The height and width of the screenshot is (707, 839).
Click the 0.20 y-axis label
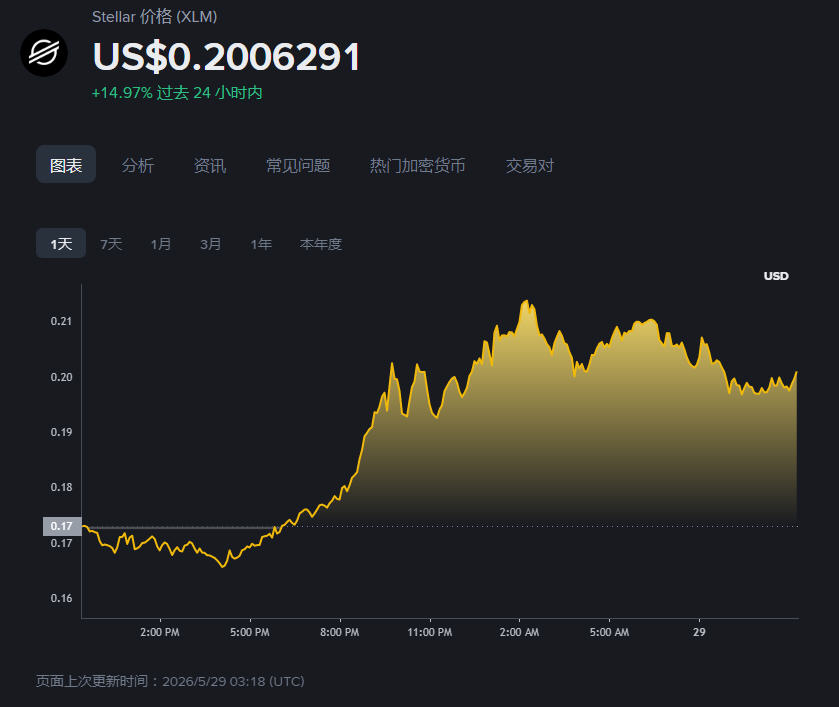62,377
